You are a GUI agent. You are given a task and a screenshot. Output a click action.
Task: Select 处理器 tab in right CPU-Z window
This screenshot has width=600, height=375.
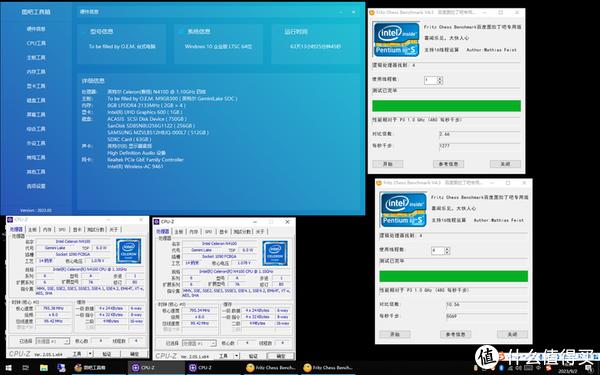163,232
